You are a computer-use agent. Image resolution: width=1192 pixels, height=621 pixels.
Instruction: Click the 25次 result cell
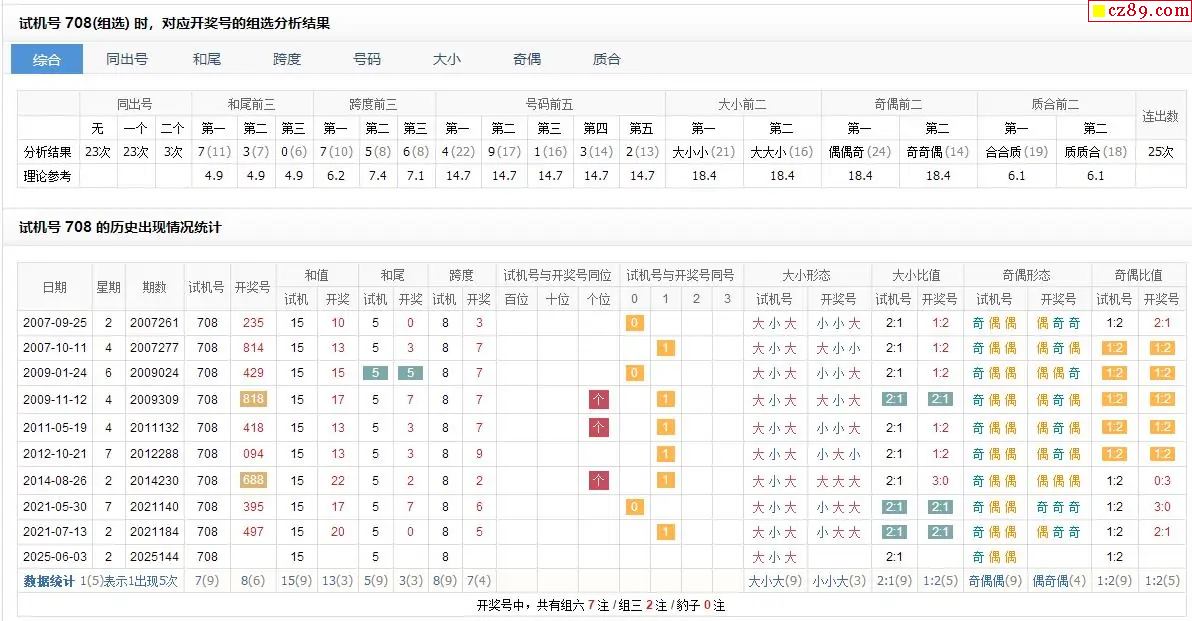(x=1160, y=151)
